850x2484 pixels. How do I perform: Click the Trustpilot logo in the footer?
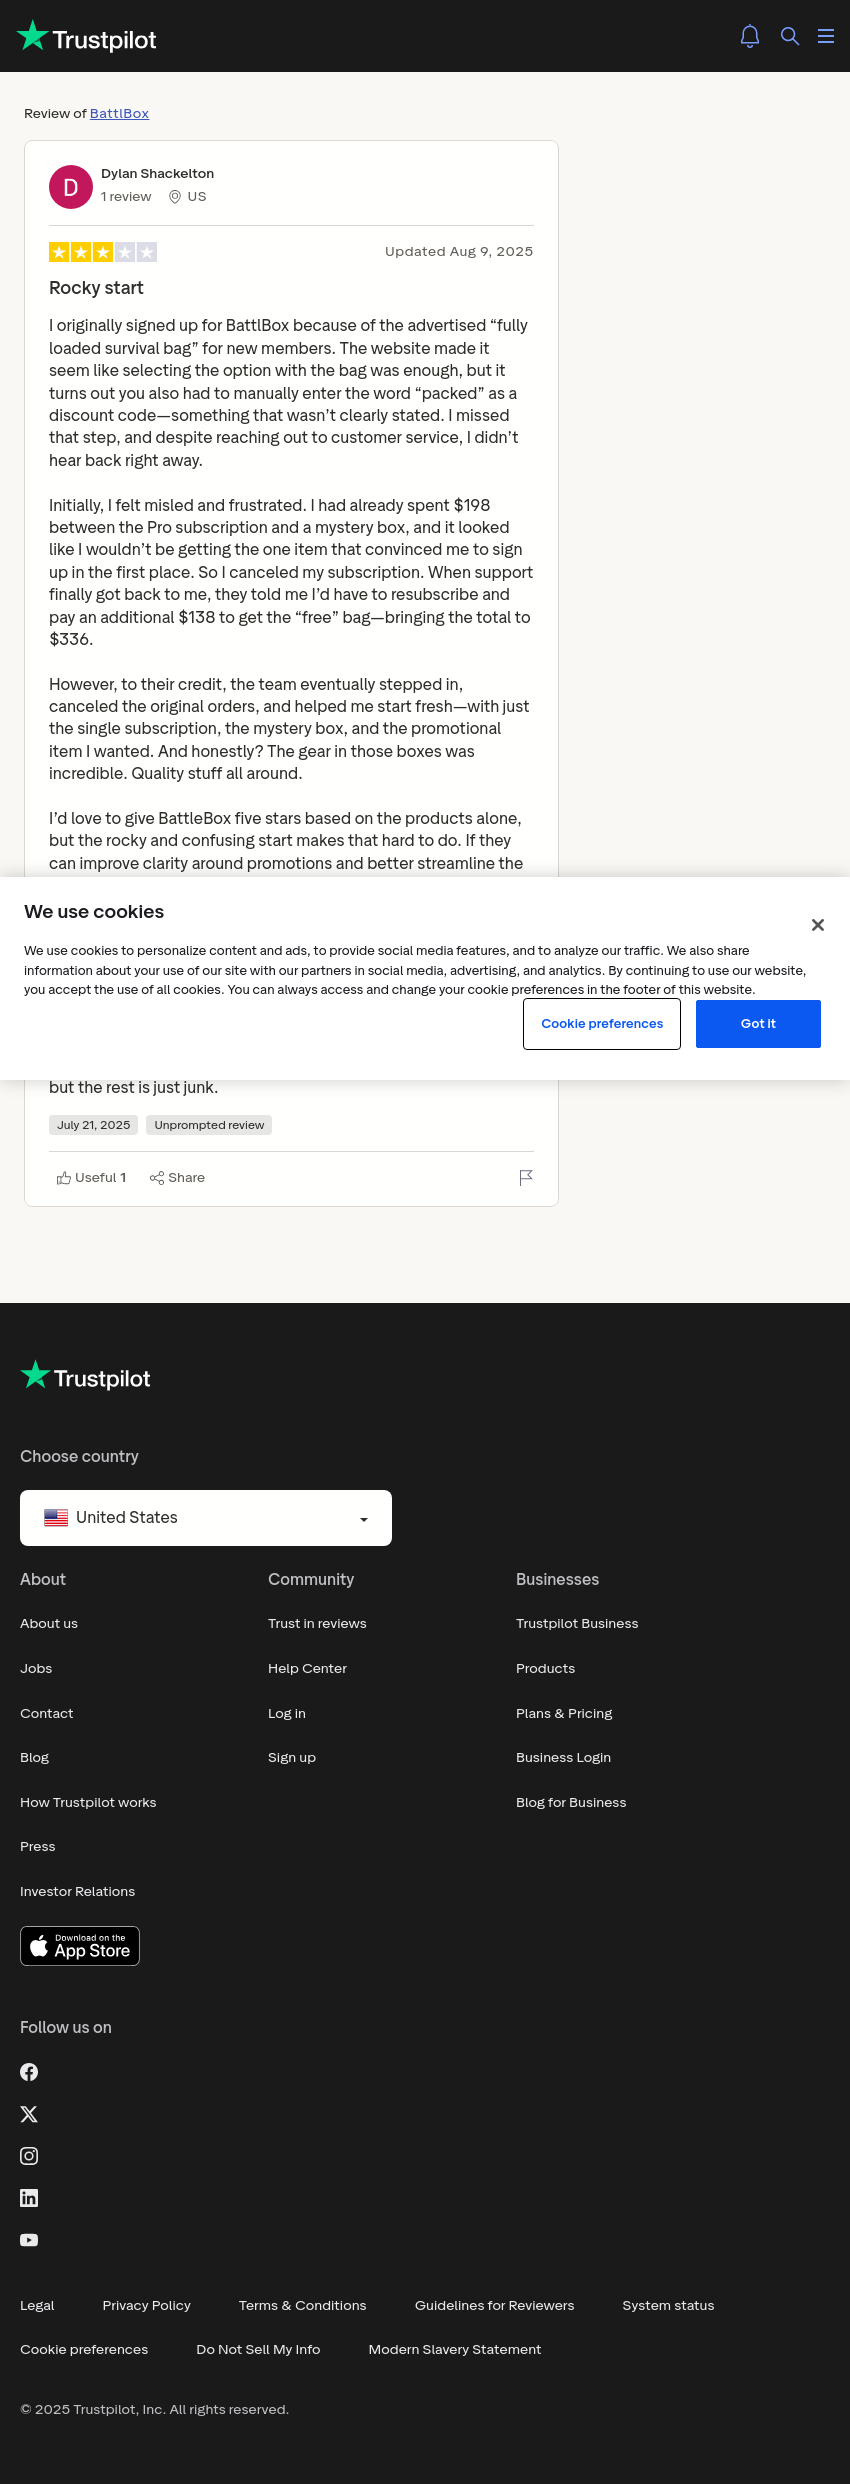point(86,1376)
